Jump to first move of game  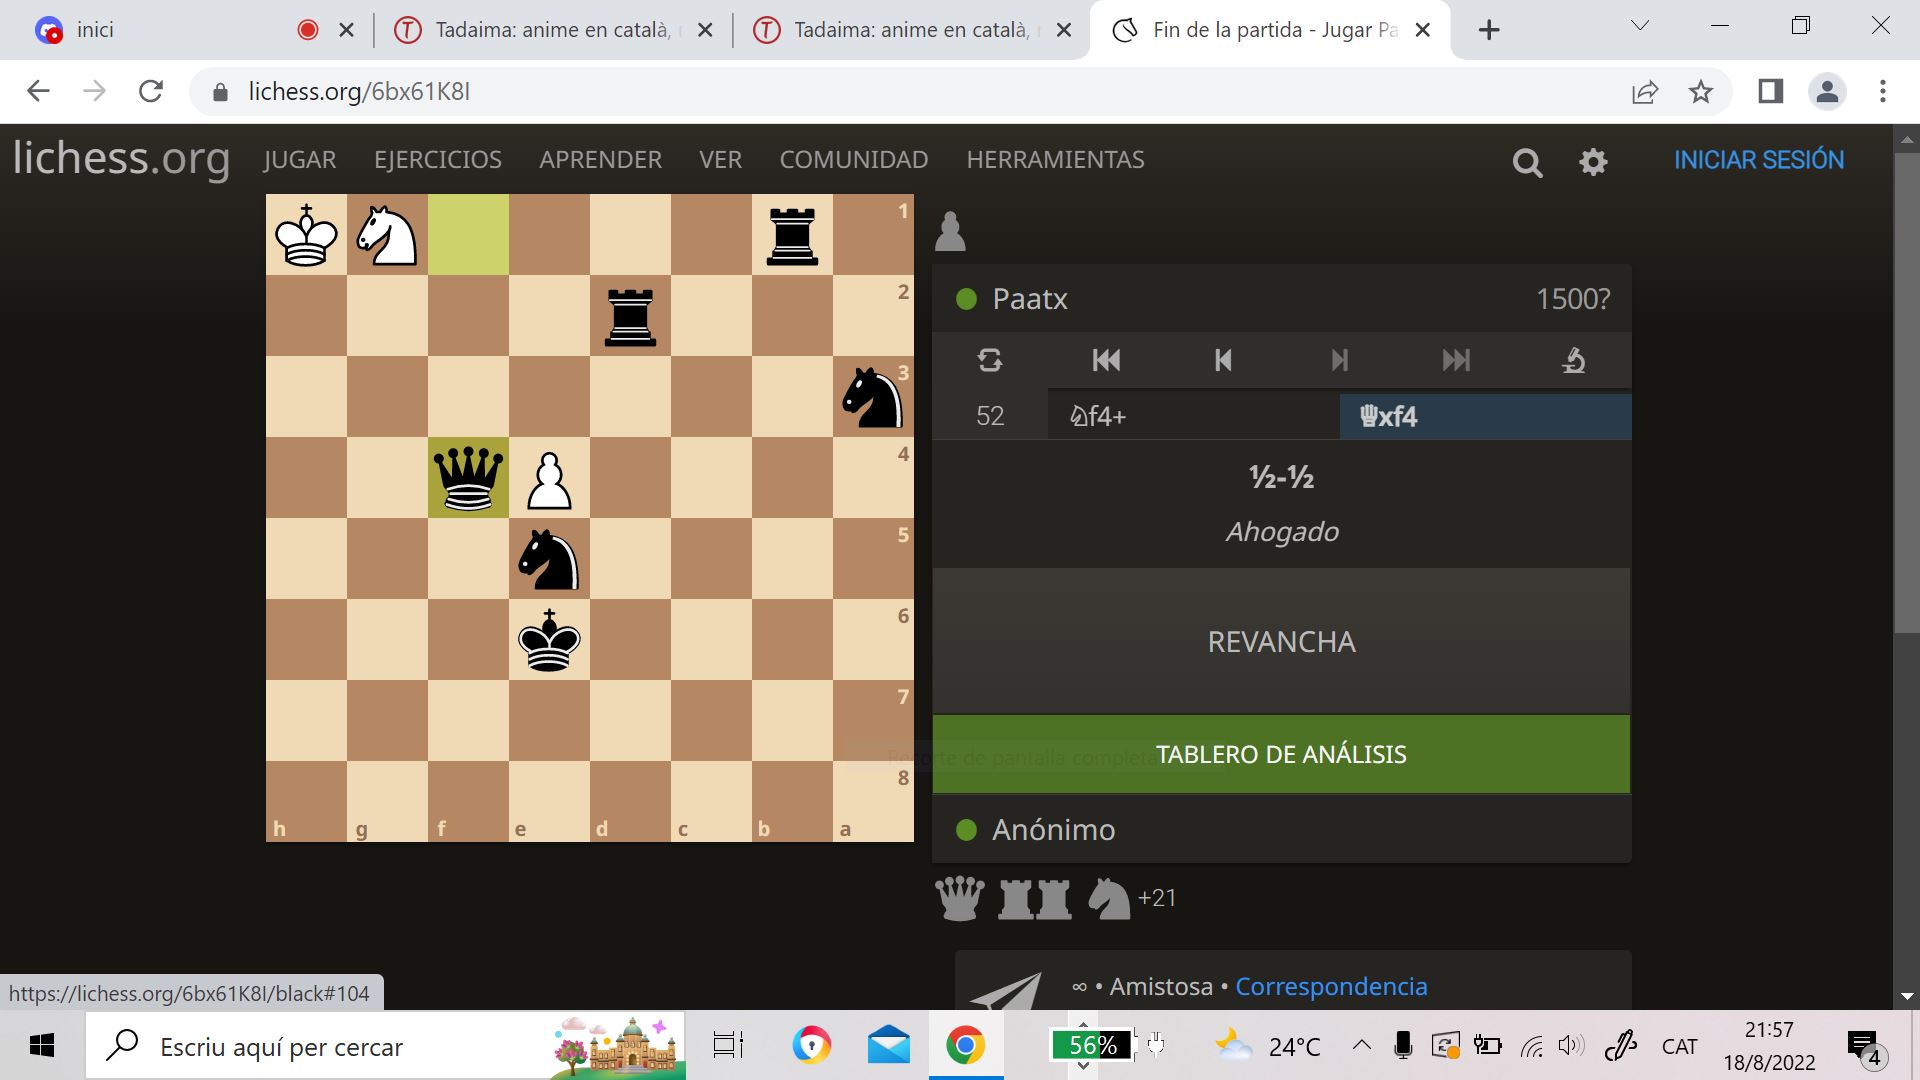(1106, 360)
